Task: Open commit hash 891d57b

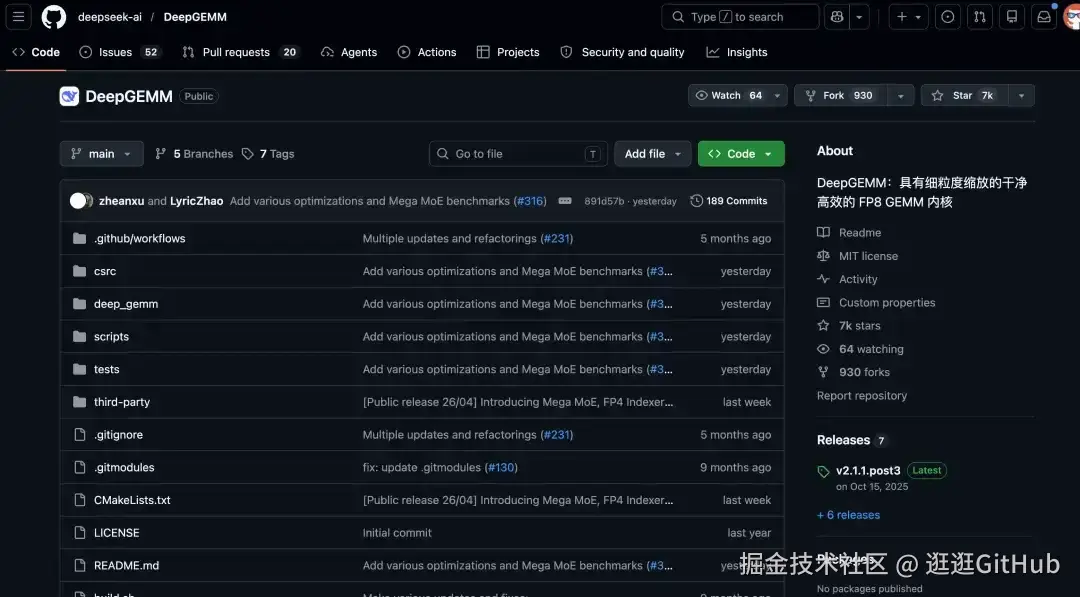Action: 604,201
